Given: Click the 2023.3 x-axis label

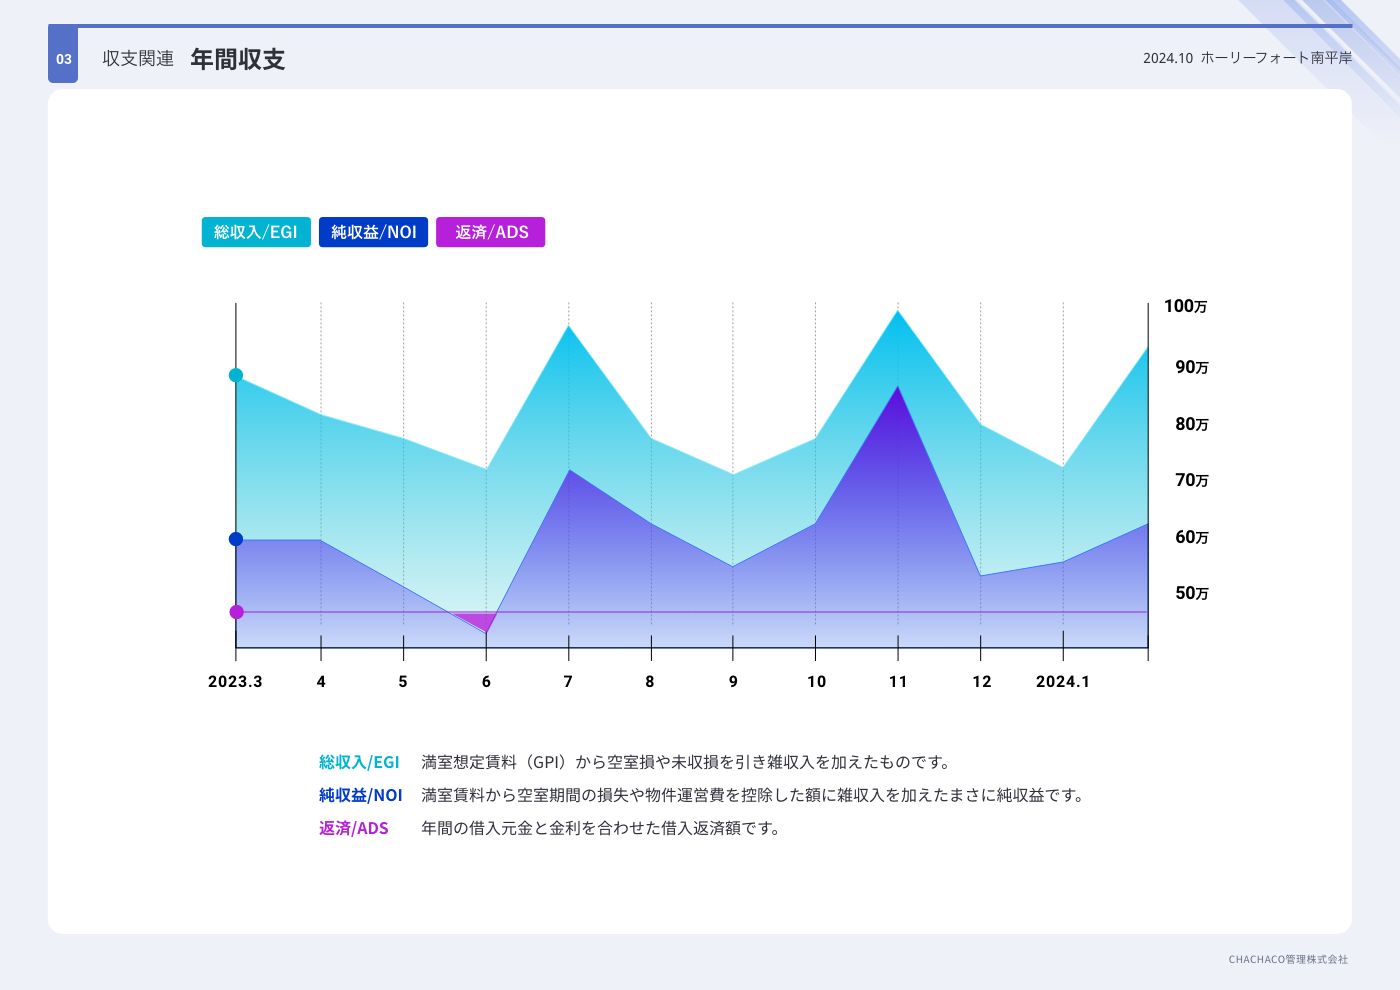Looking at the screenshot, I should point(235,682).
